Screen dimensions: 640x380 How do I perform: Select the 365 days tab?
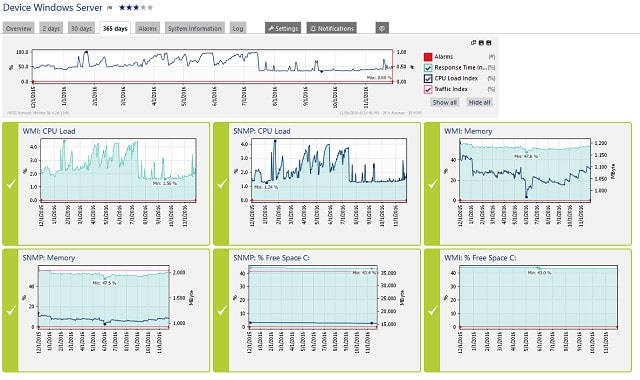pos(115,28)
